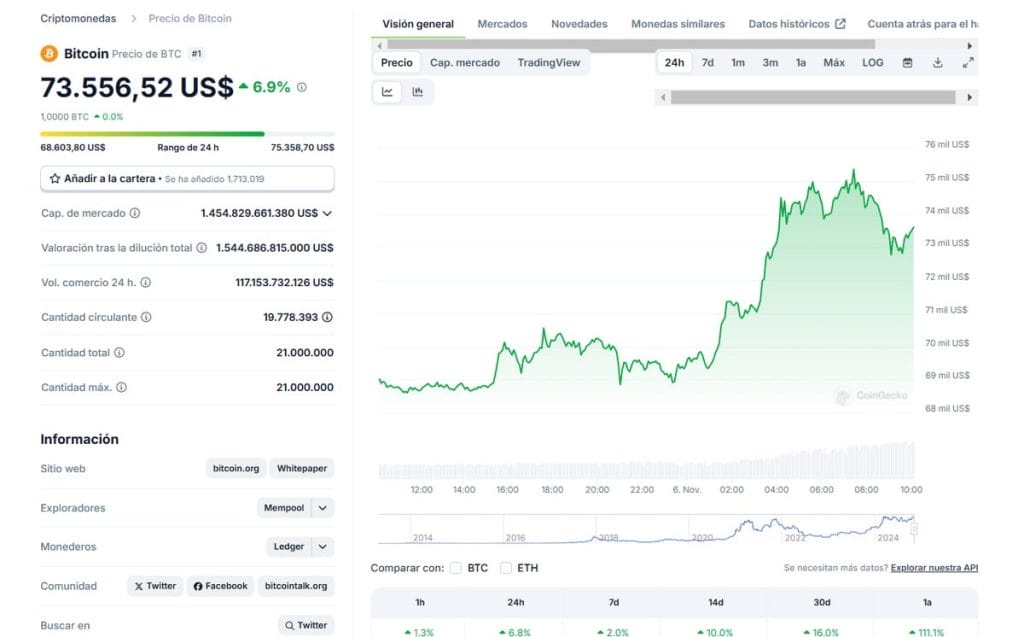The width and height of the screenshot is (1024, 637).
Task: Show info for Cap. de mercado
Action: (135, 213)
